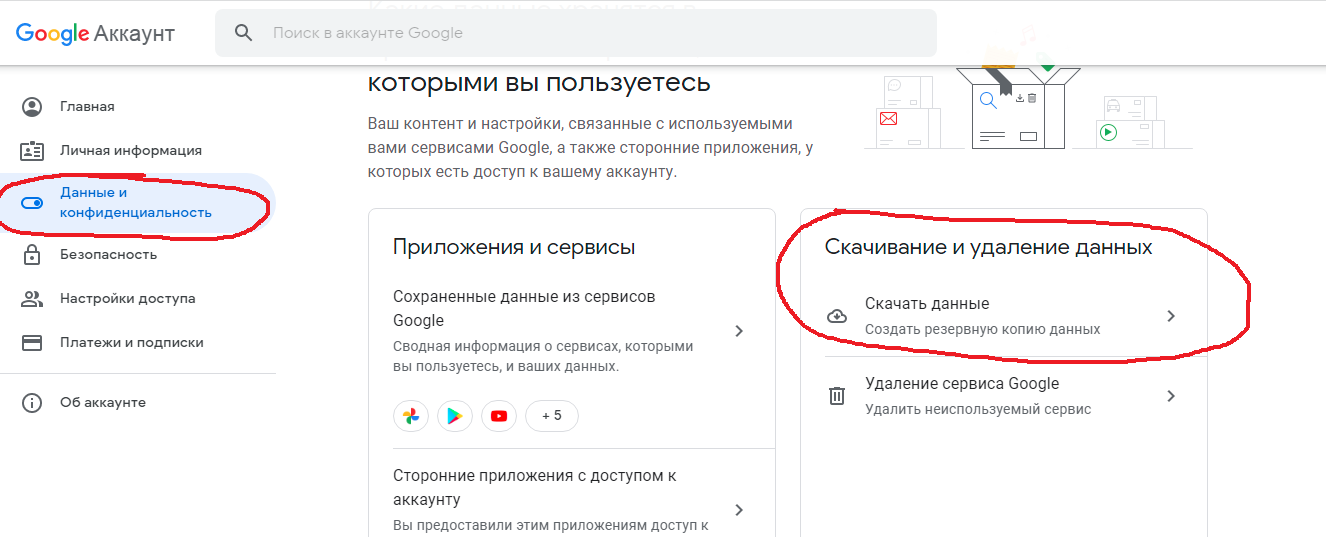Expand chevron beside Скачать данные
Image resolution: width=1326 pixels, height=537 pixels.
(1171, 316)
